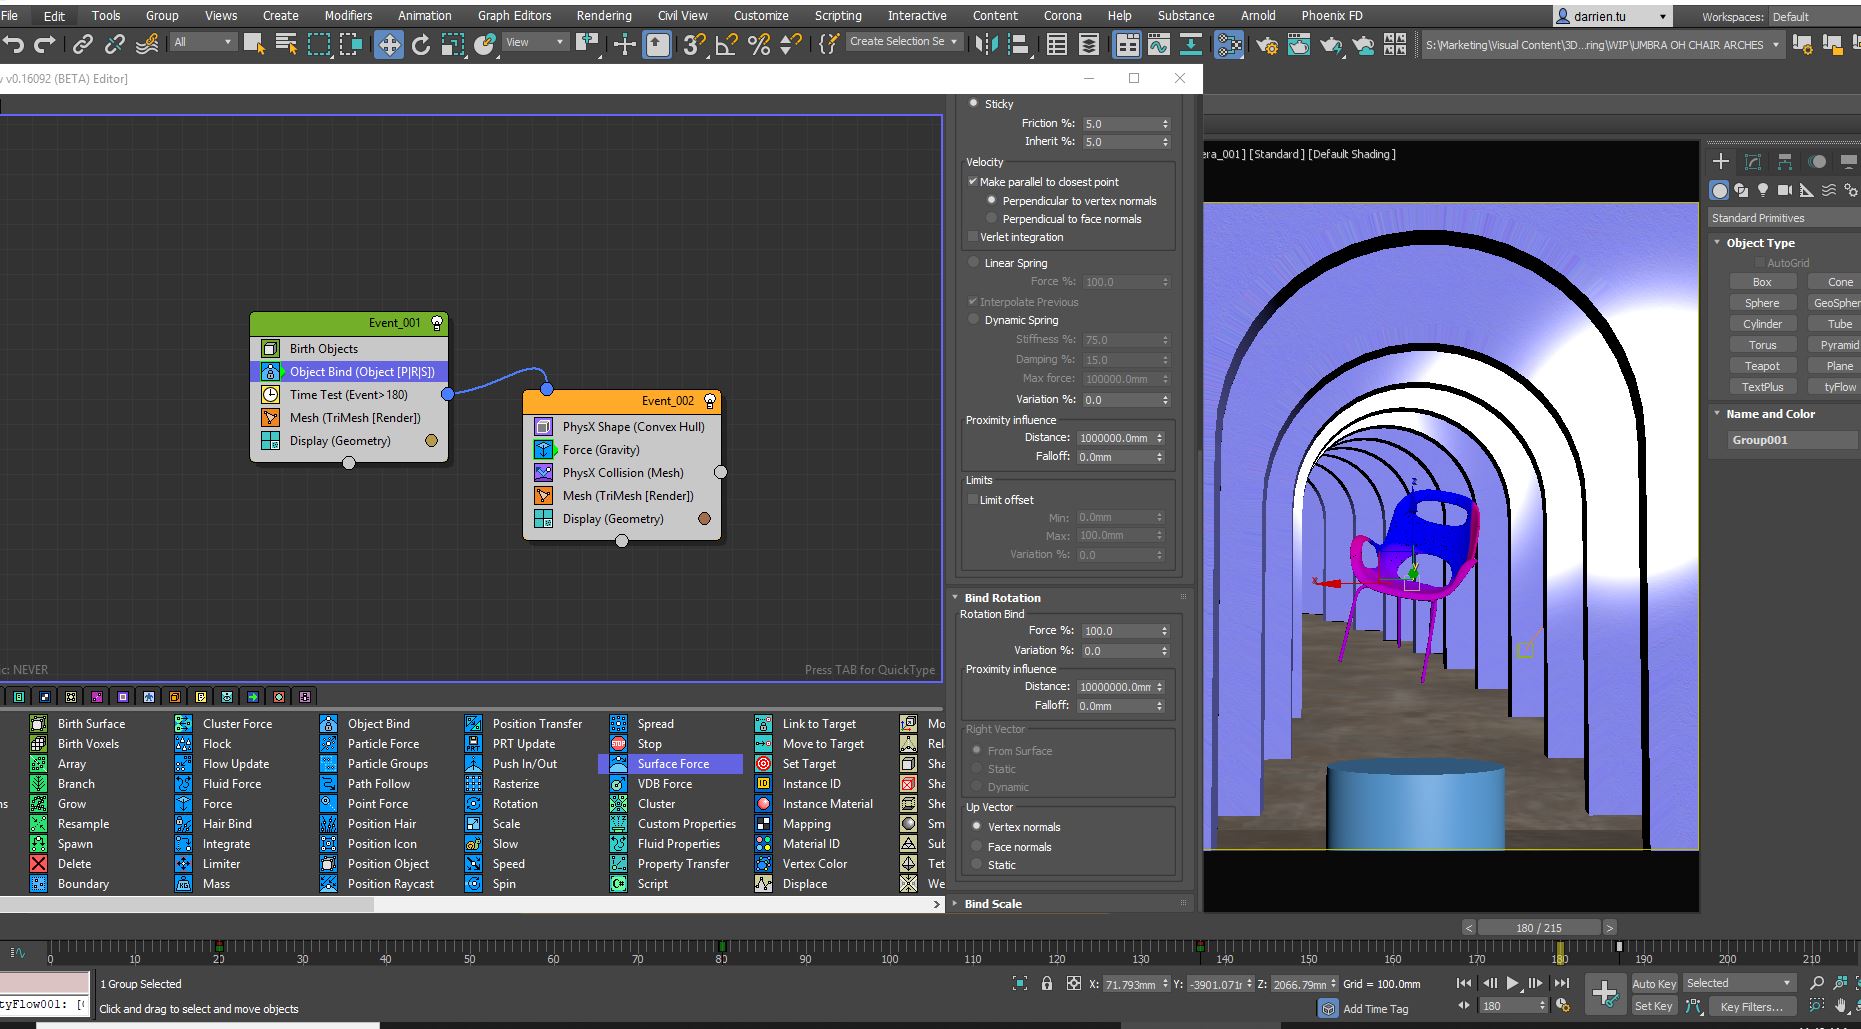Open the Scripting menu
Viewport: 1861px width, 1029px height.
pos(838,16)
